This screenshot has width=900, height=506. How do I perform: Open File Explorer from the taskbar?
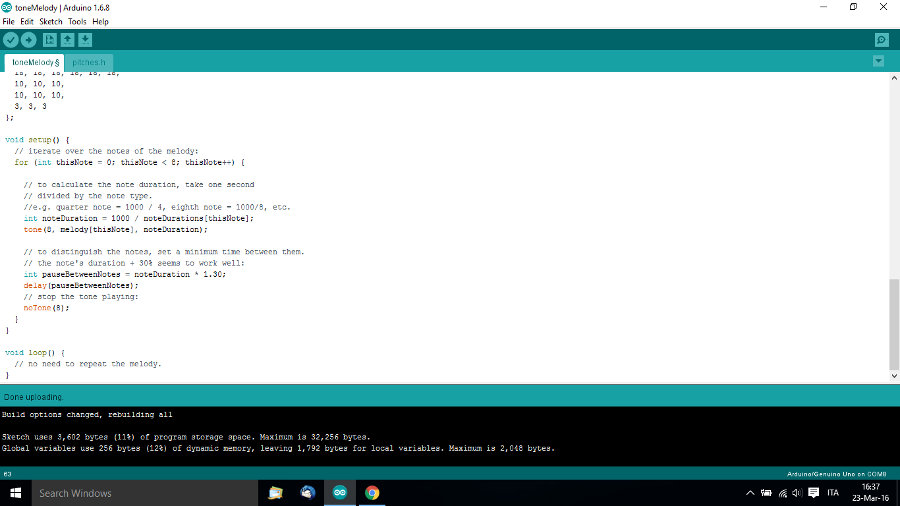pos(276,493)
